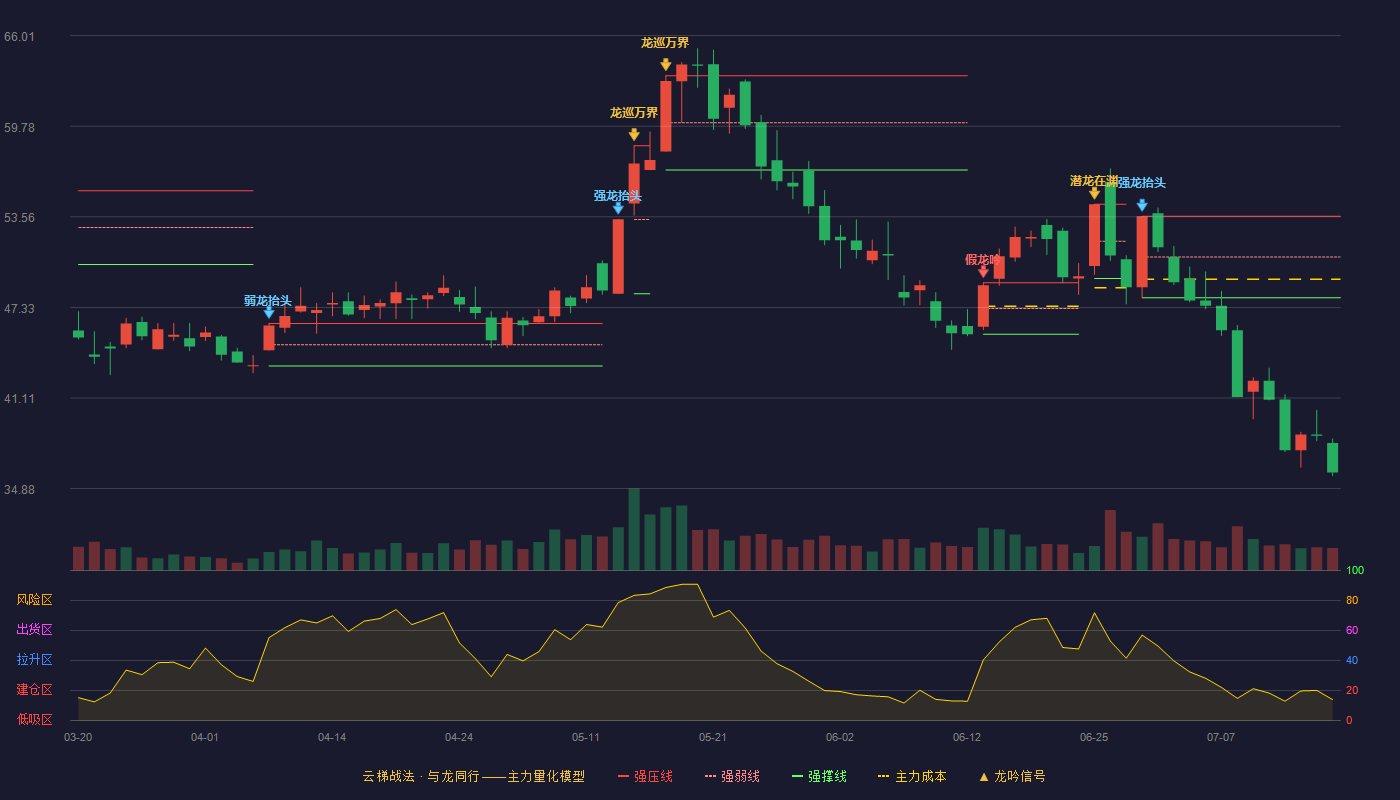Click the 强龙抬头 arrow beside 潜龙在渊 signal
Image resolution: width=1400 pixels, height=800 pixels.
pos(1142,205)
